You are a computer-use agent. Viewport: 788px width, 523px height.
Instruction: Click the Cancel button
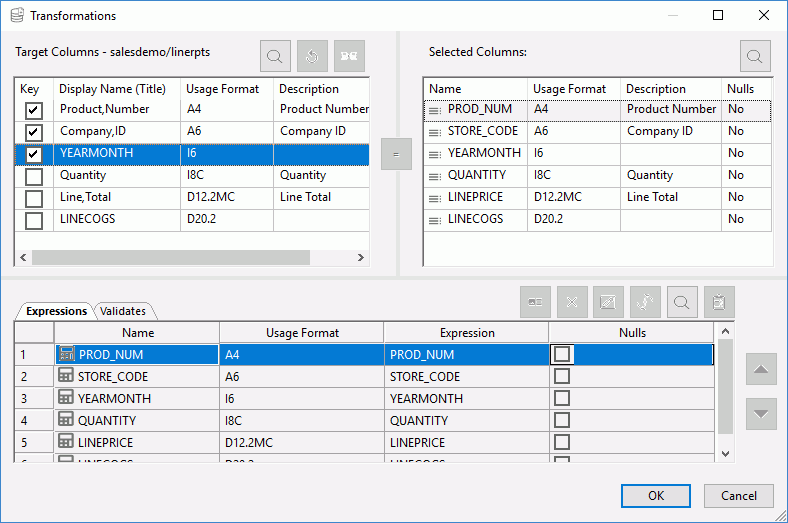tap(738, 496)
